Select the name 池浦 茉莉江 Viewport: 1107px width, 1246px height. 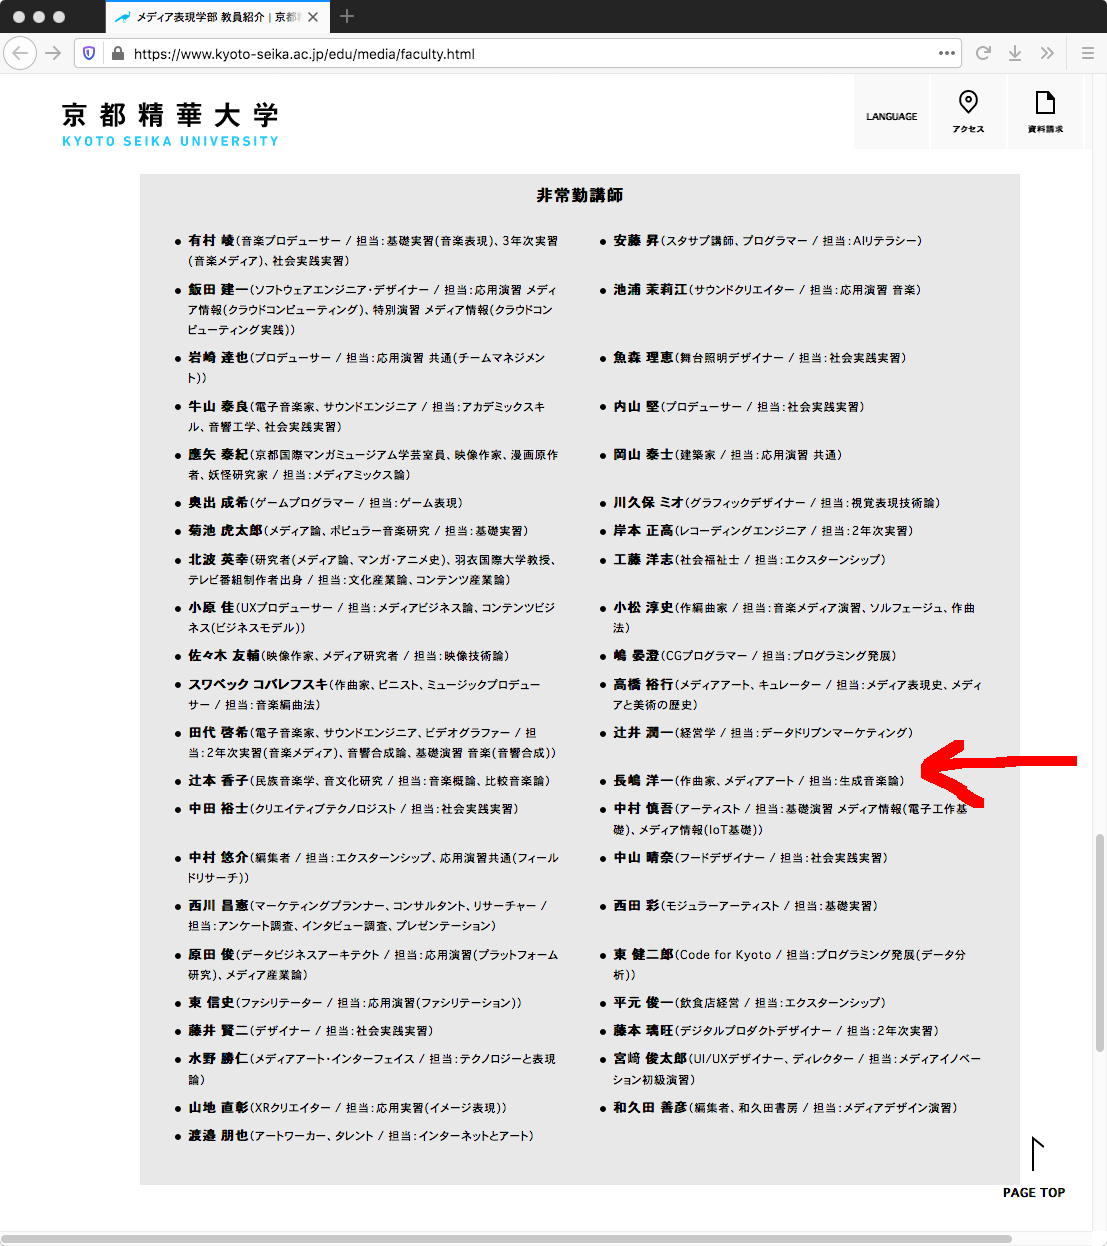[x=650, y=290]
